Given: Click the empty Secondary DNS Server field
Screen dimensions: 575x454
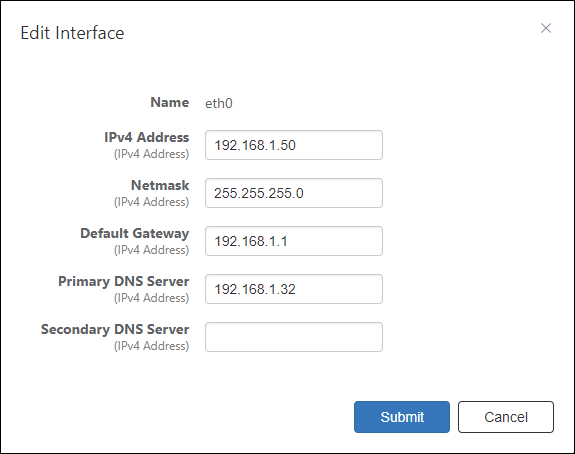Looking at the screenshot, I should tap(294, 337).
